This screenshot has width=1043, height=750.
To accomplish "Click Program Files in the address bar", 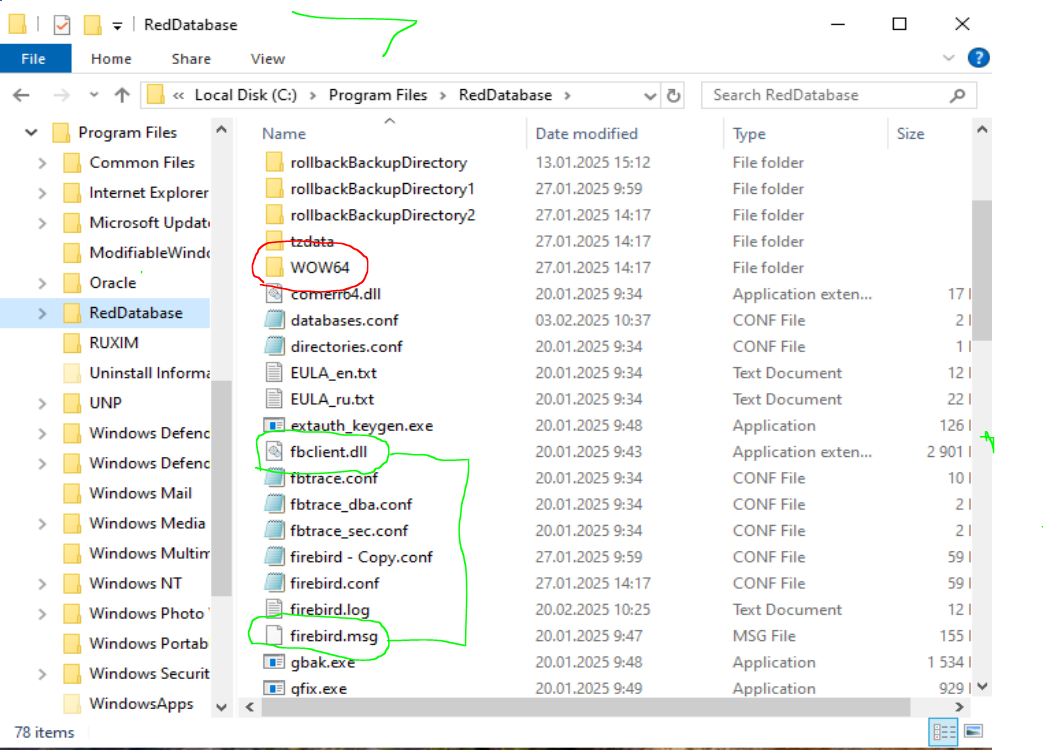I will 378,95.
